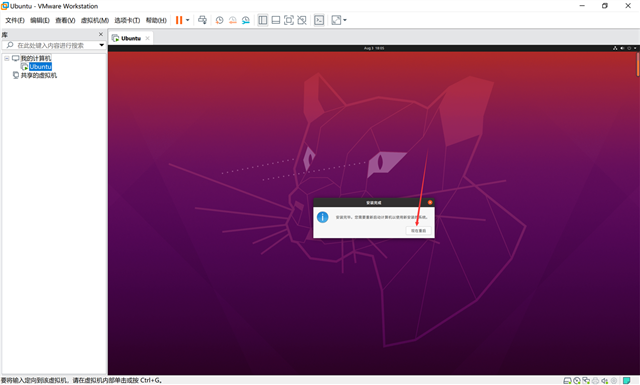Close the library panel
640x385 pixels.
tap(101, 34)
